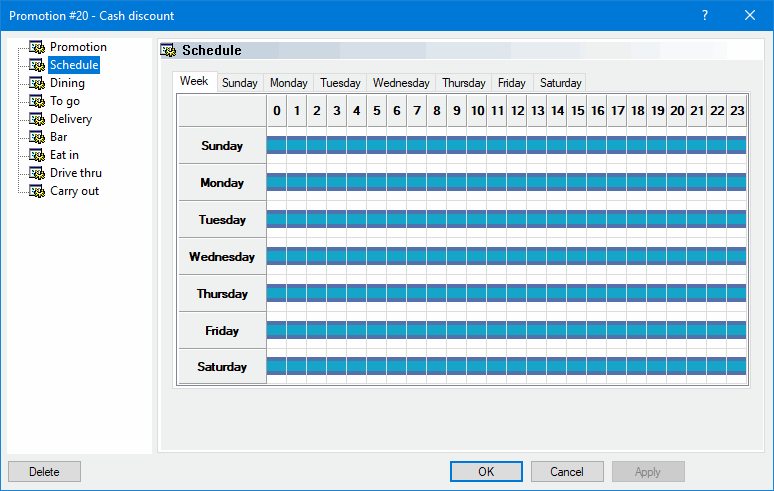Click the Cancel button
774x491 pixels.
point(567,471)
